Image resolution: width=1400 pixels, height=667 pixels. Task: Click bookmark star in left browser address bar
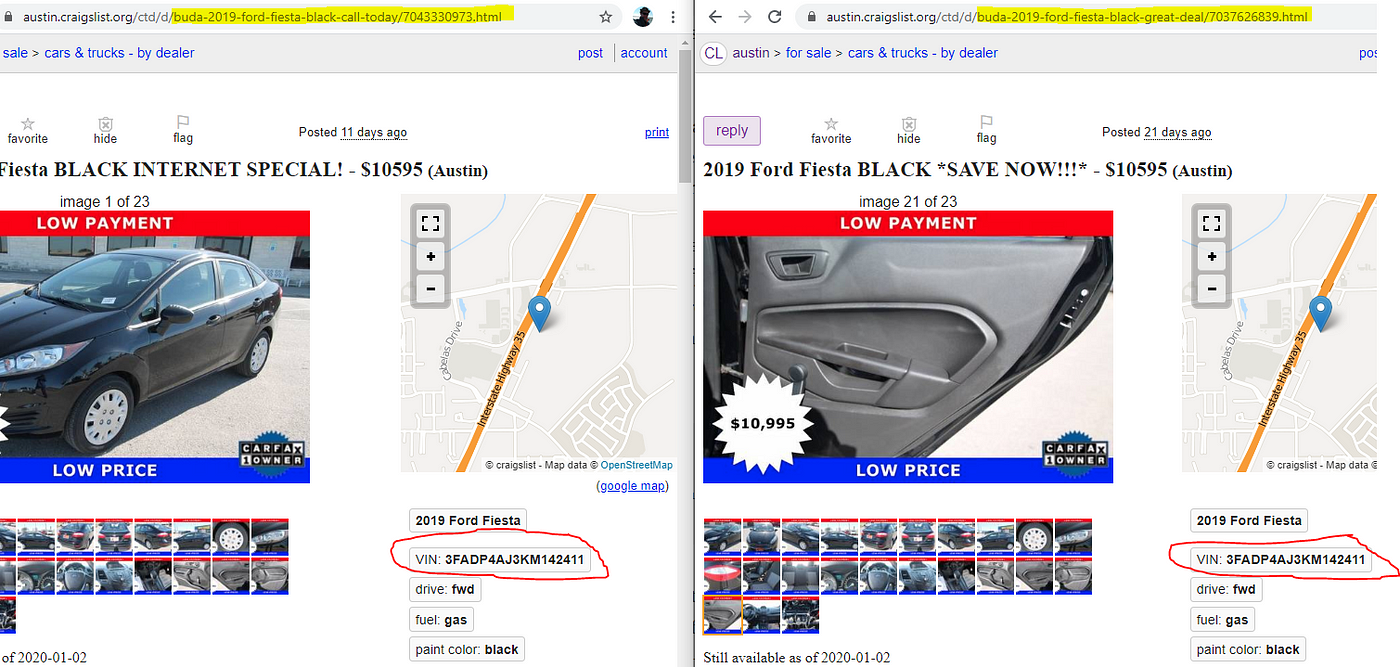point(606,17)
